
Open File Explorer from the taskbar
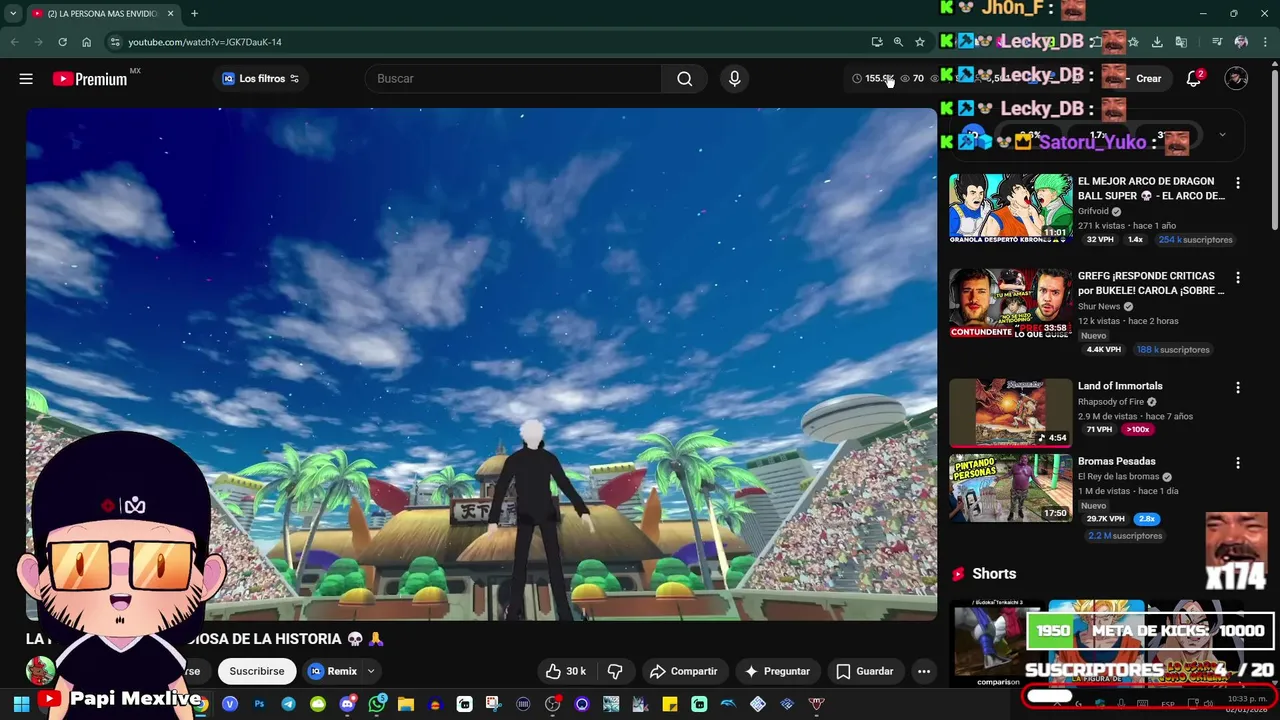[406, 704]
